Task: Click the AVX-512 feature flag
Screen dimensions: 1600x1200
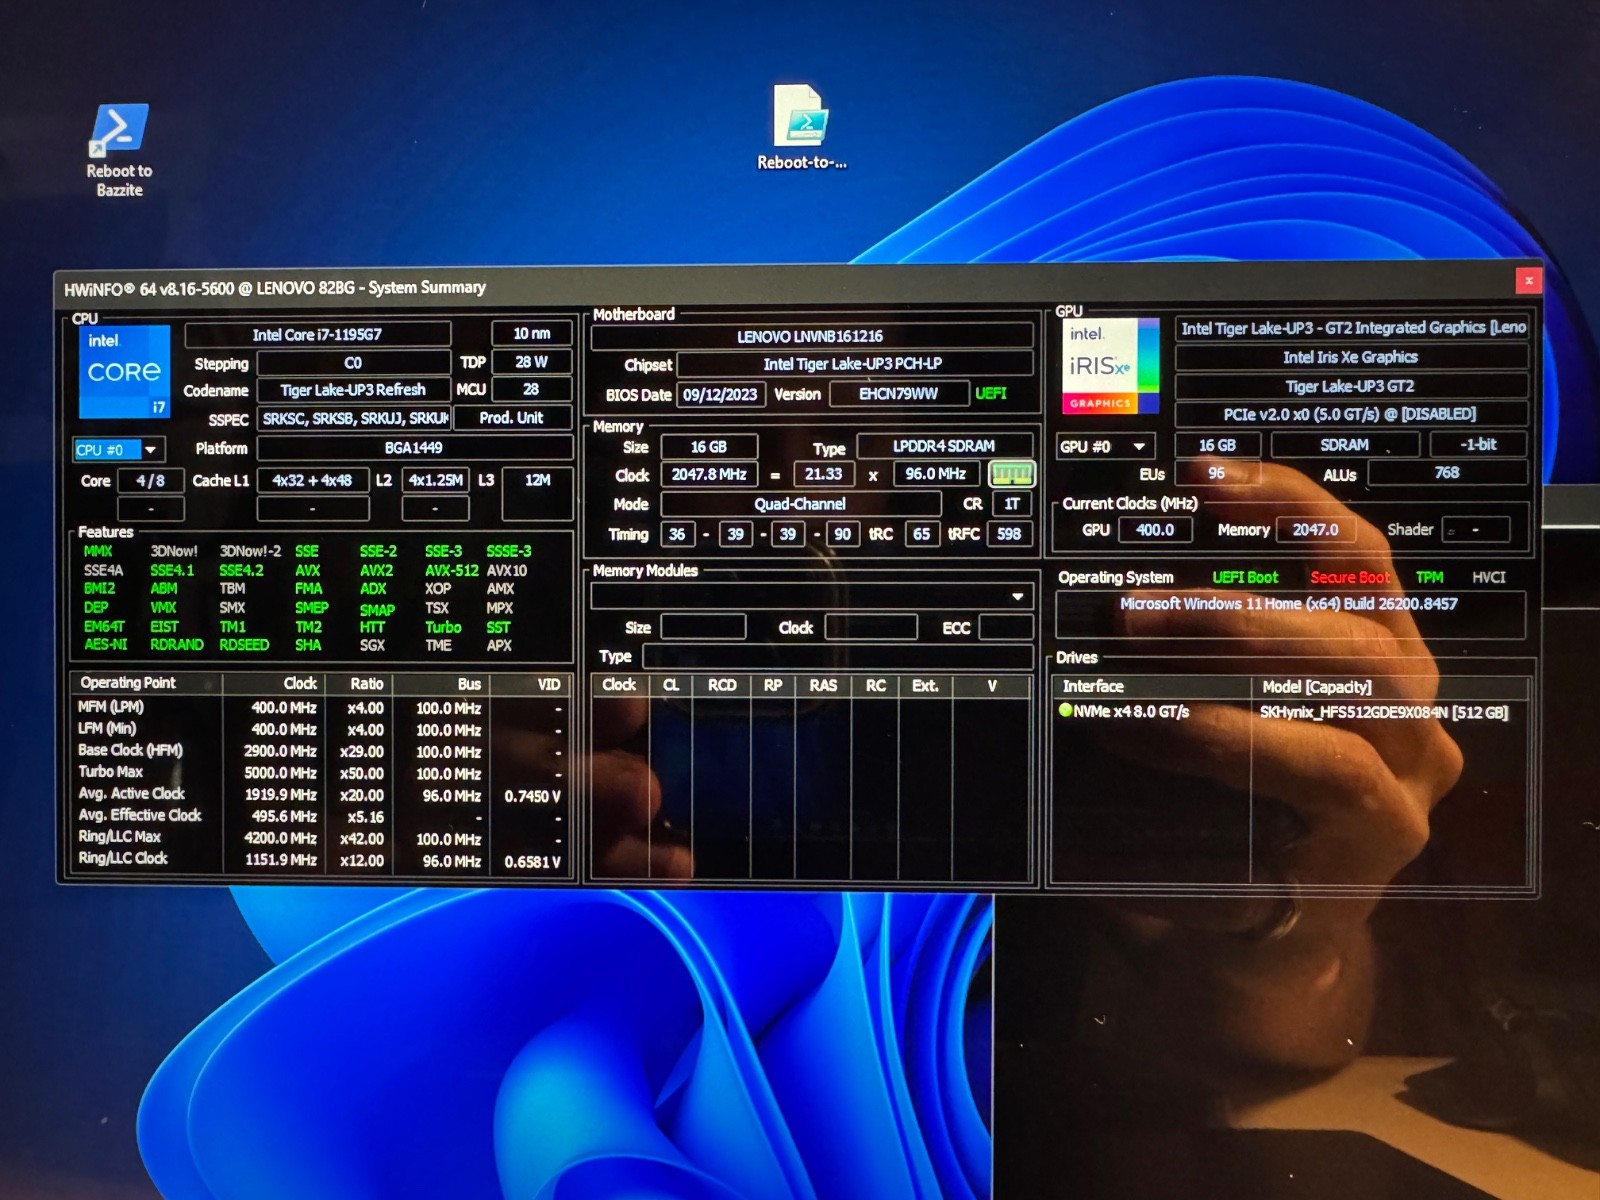Action: pyautogui.click(x=451, y=570)
